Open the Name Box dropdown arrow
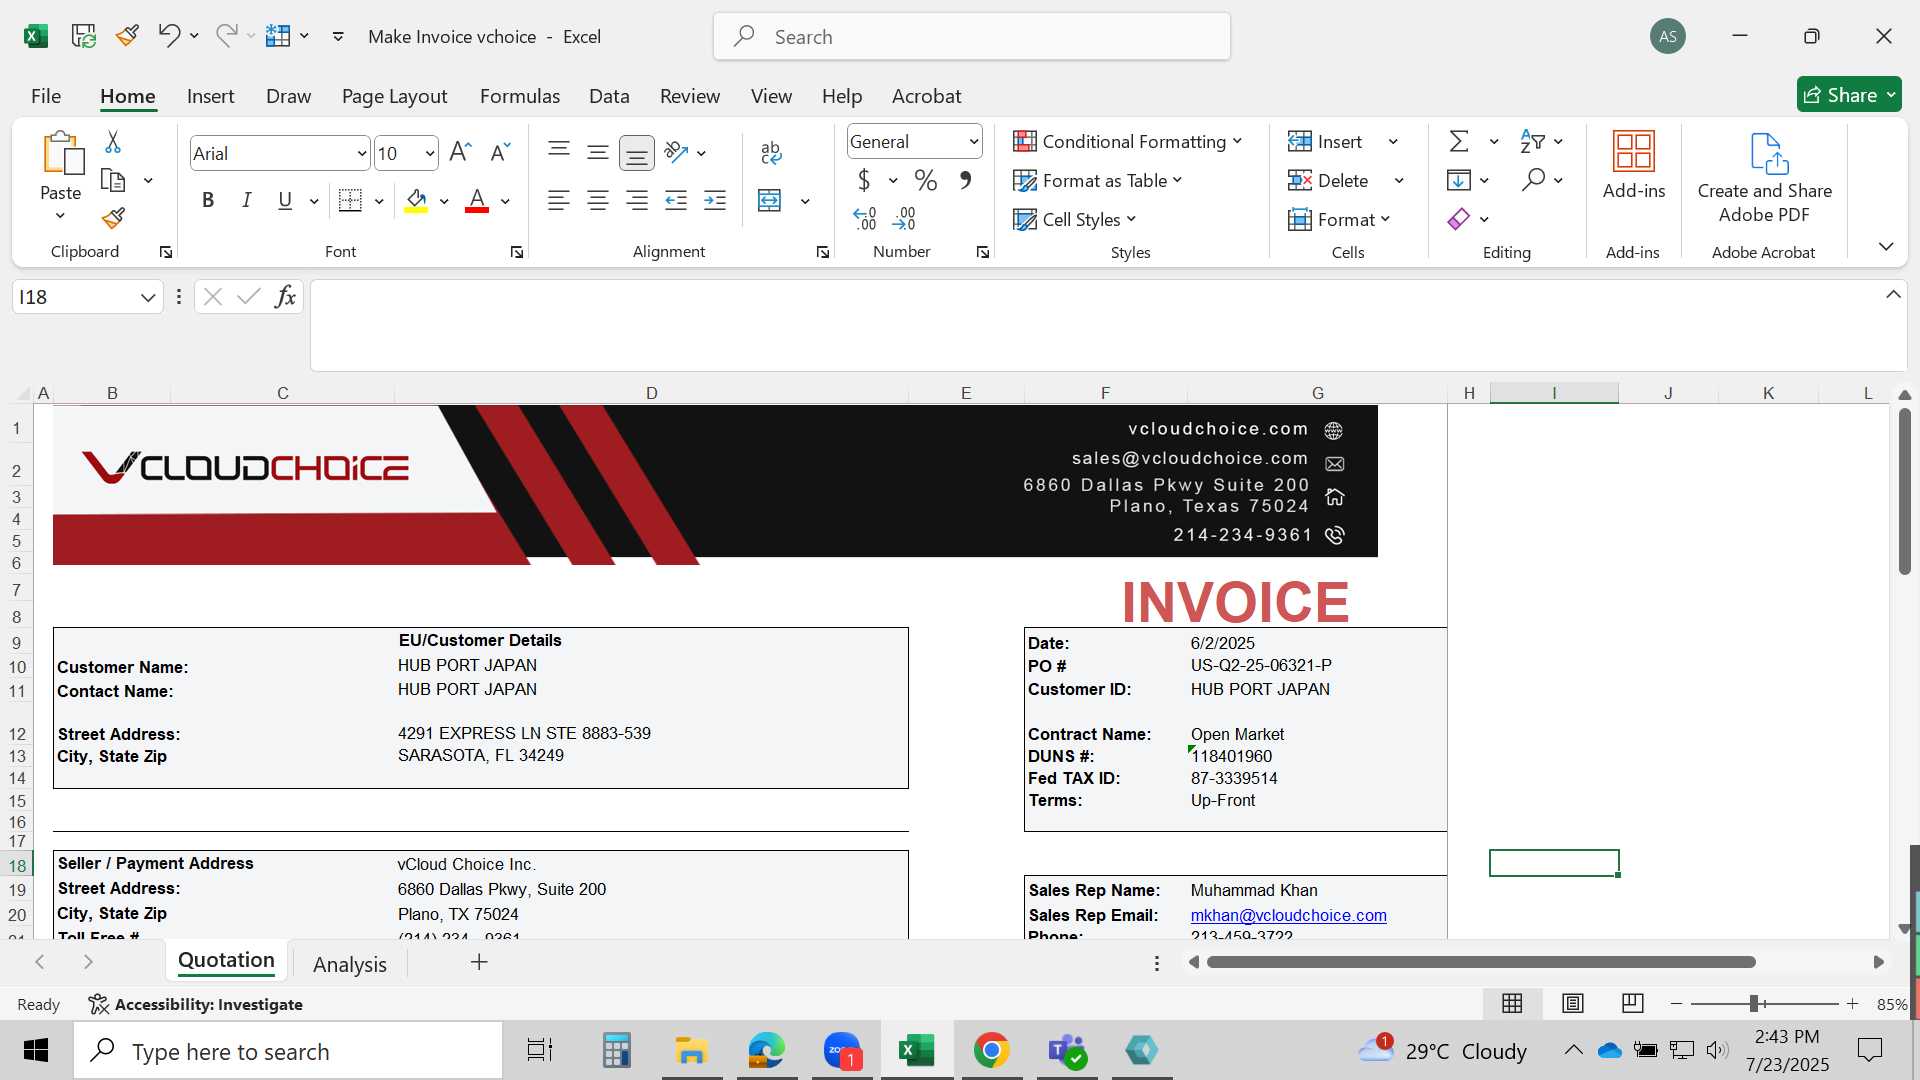The height and width of the screenshot is (1080, 1920). (x=148, y=297)
